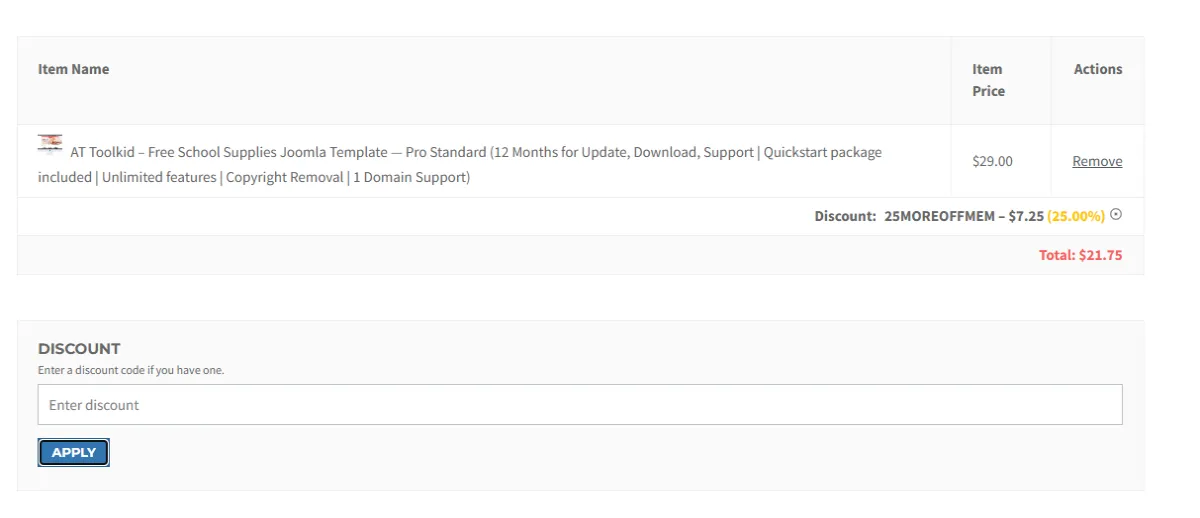Click the 25MOREOFFMEM discount code text
Viewport: 1200px width, 518px height.
click(939, 216)
